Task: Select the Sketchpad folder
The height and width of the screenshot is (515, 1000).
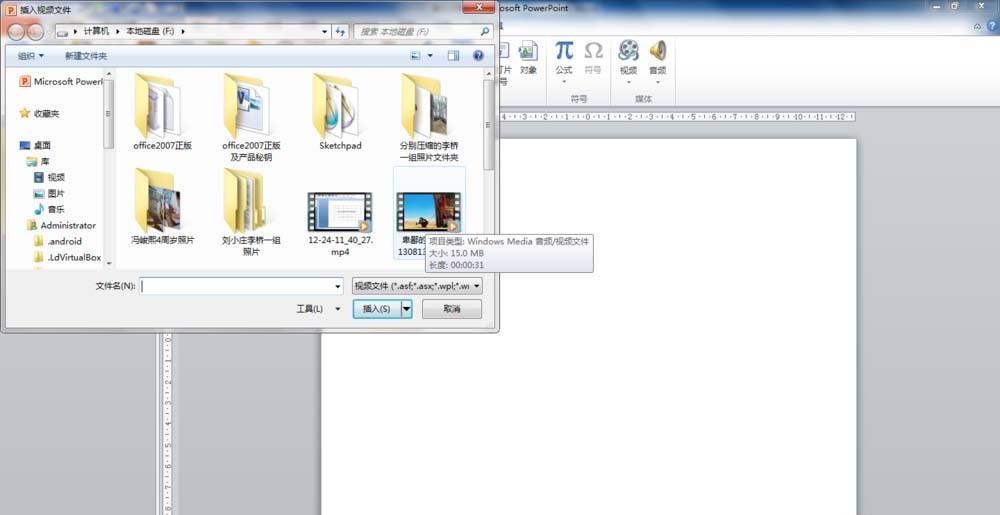Action: (340, 112)
